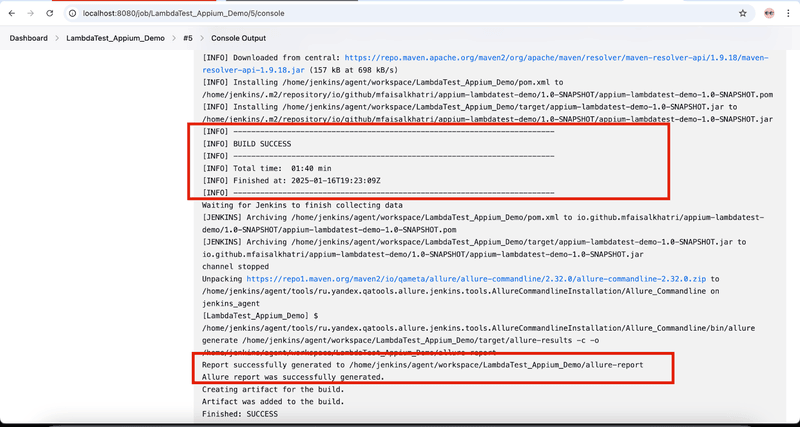Open allure-commandline-2.32.0.zip link

click(477, 279)
